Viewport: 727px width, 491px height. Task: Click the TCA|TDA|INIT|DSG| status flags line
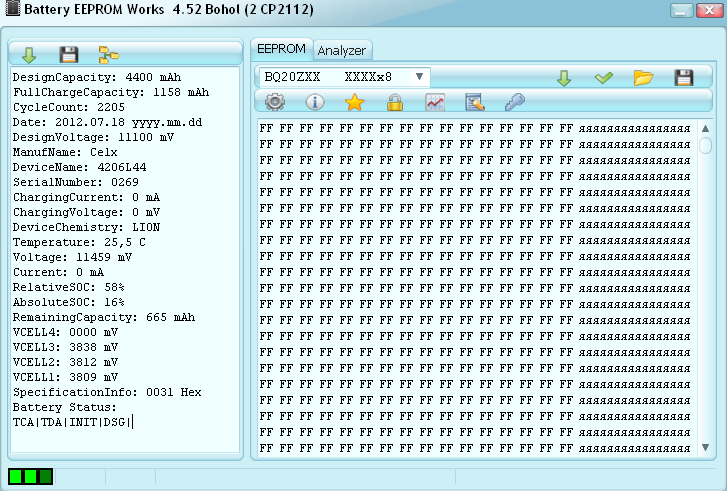pos(71,422)
